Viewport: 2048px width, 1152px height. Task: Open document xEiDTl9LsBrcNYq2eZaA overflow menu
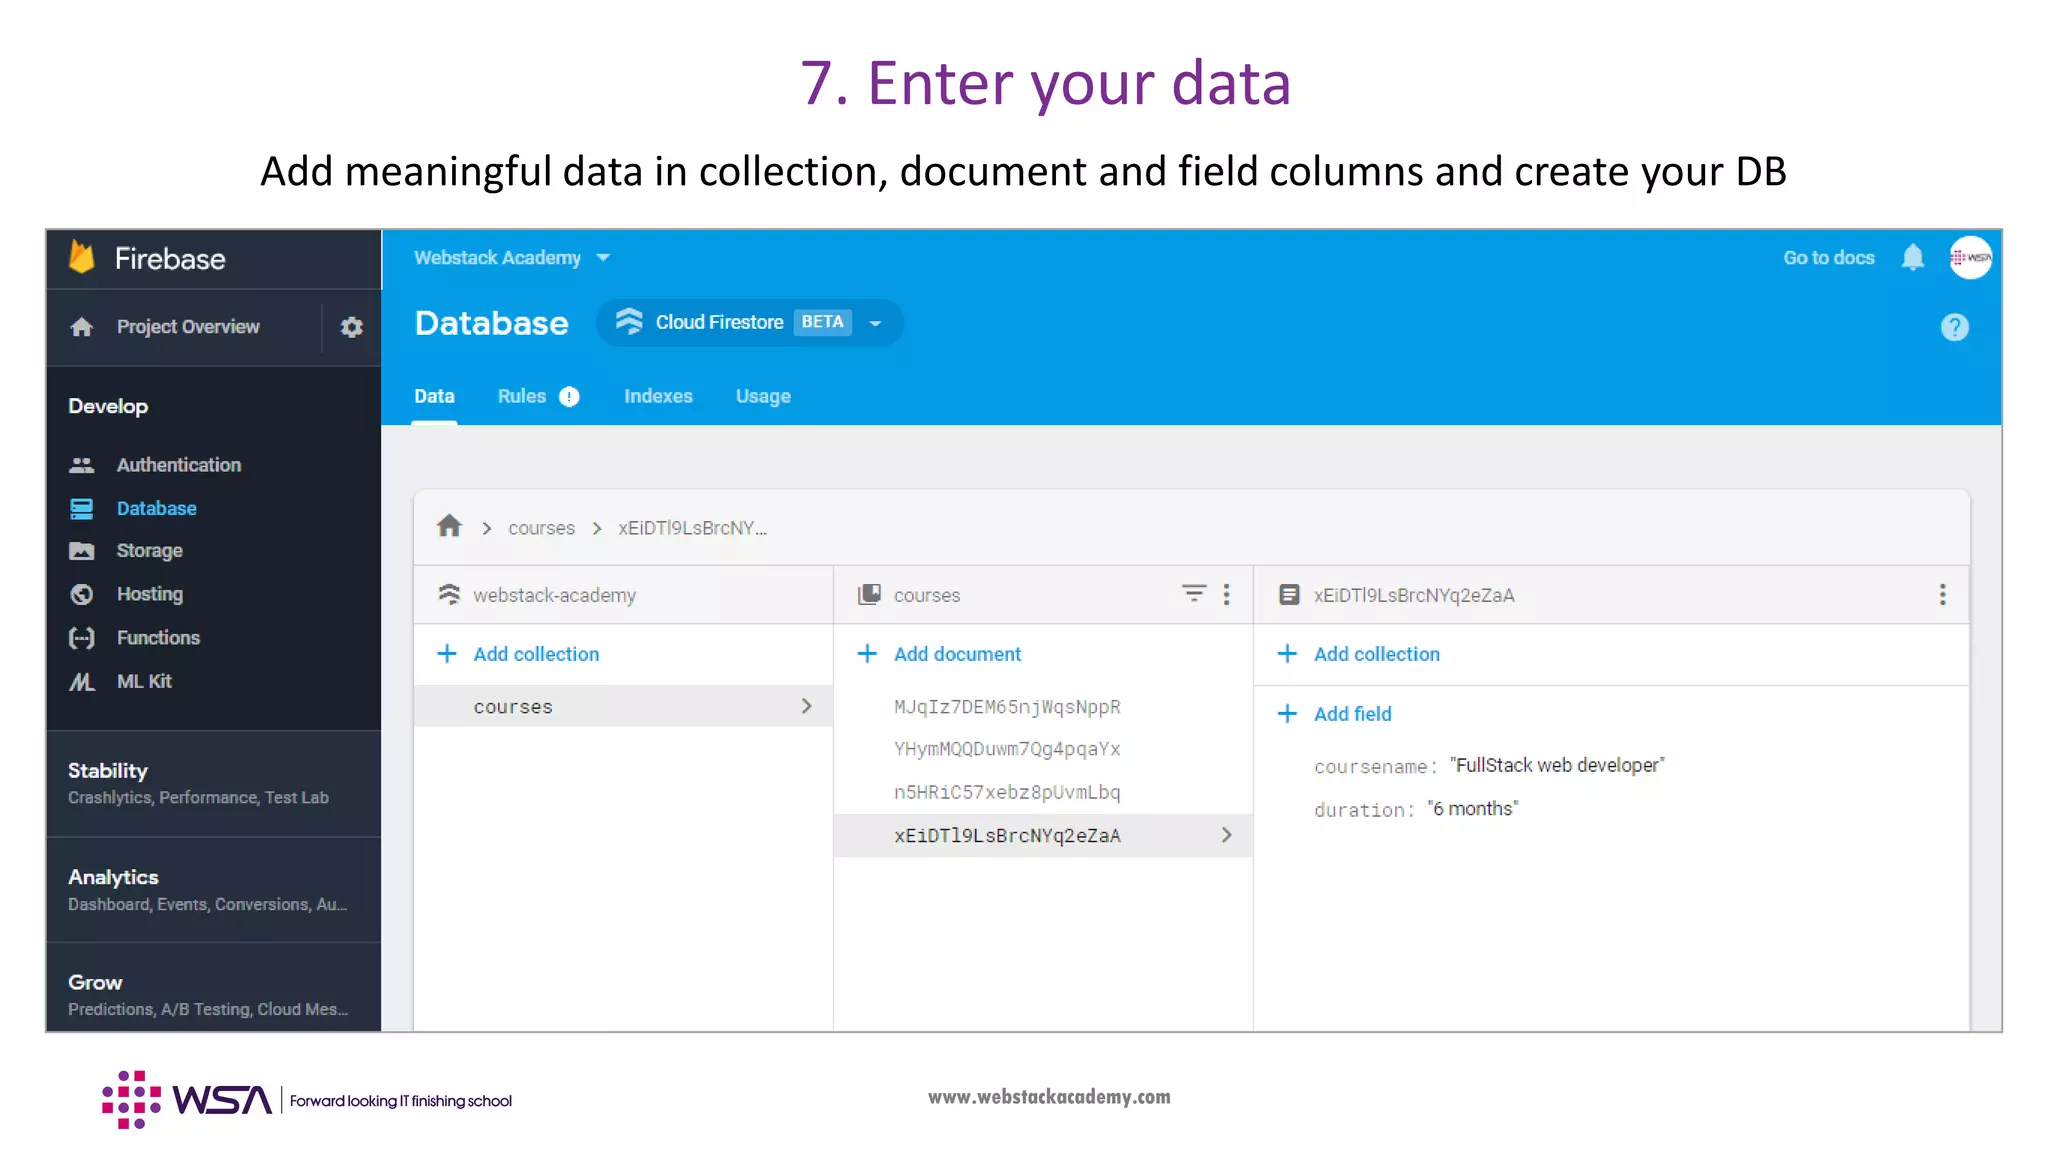(1942, 595)
